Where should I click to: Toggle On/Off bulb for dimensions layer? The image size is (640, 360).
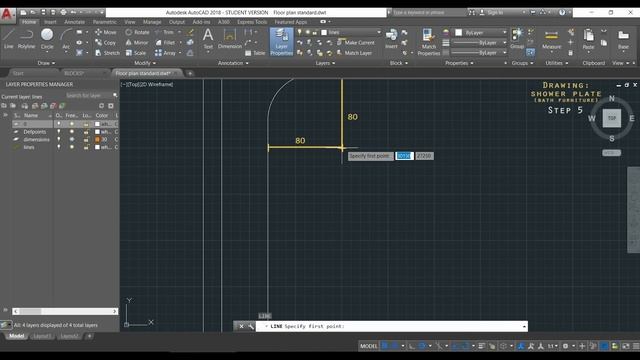click(x=59, y=140)
